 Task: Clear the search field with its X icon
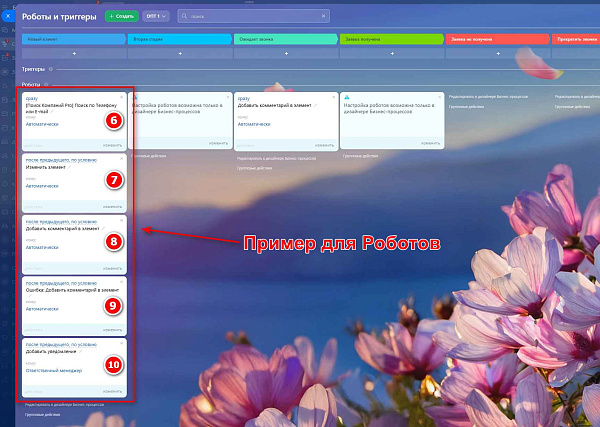click(323, 16)
